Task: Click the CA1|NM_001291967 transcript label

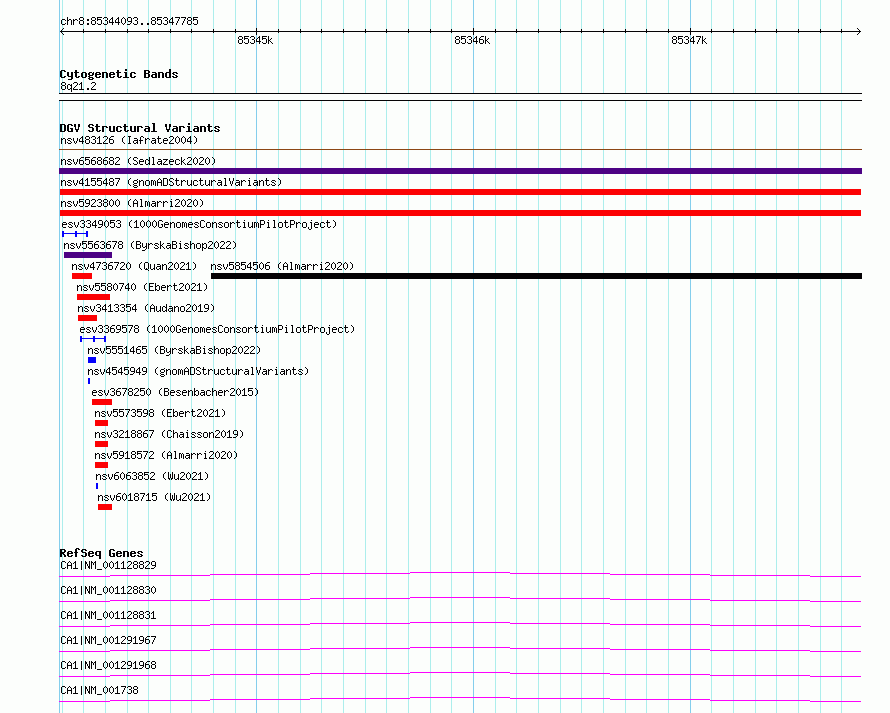Action: pyautogui.click(x=108, y=640)
